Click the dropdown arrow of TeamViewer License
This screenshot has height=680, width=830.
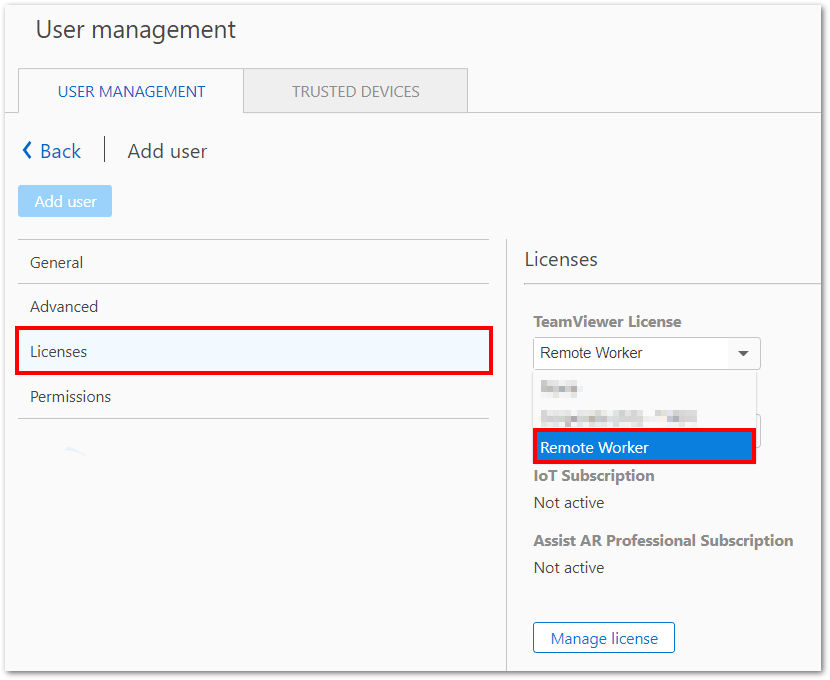743,353
